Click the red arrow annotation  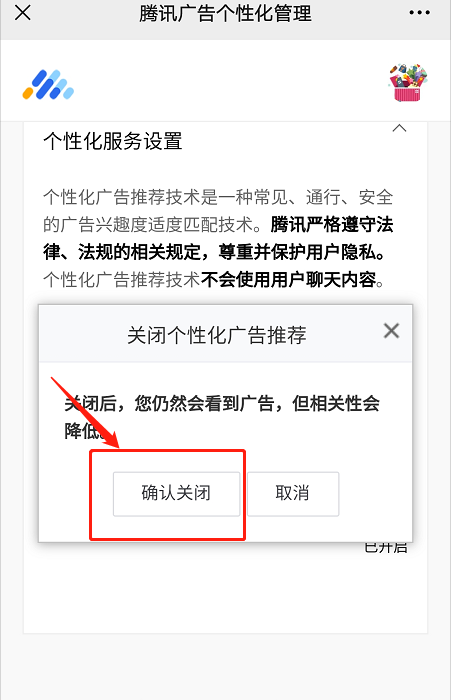pyautogui.click(x=85, y=412)
